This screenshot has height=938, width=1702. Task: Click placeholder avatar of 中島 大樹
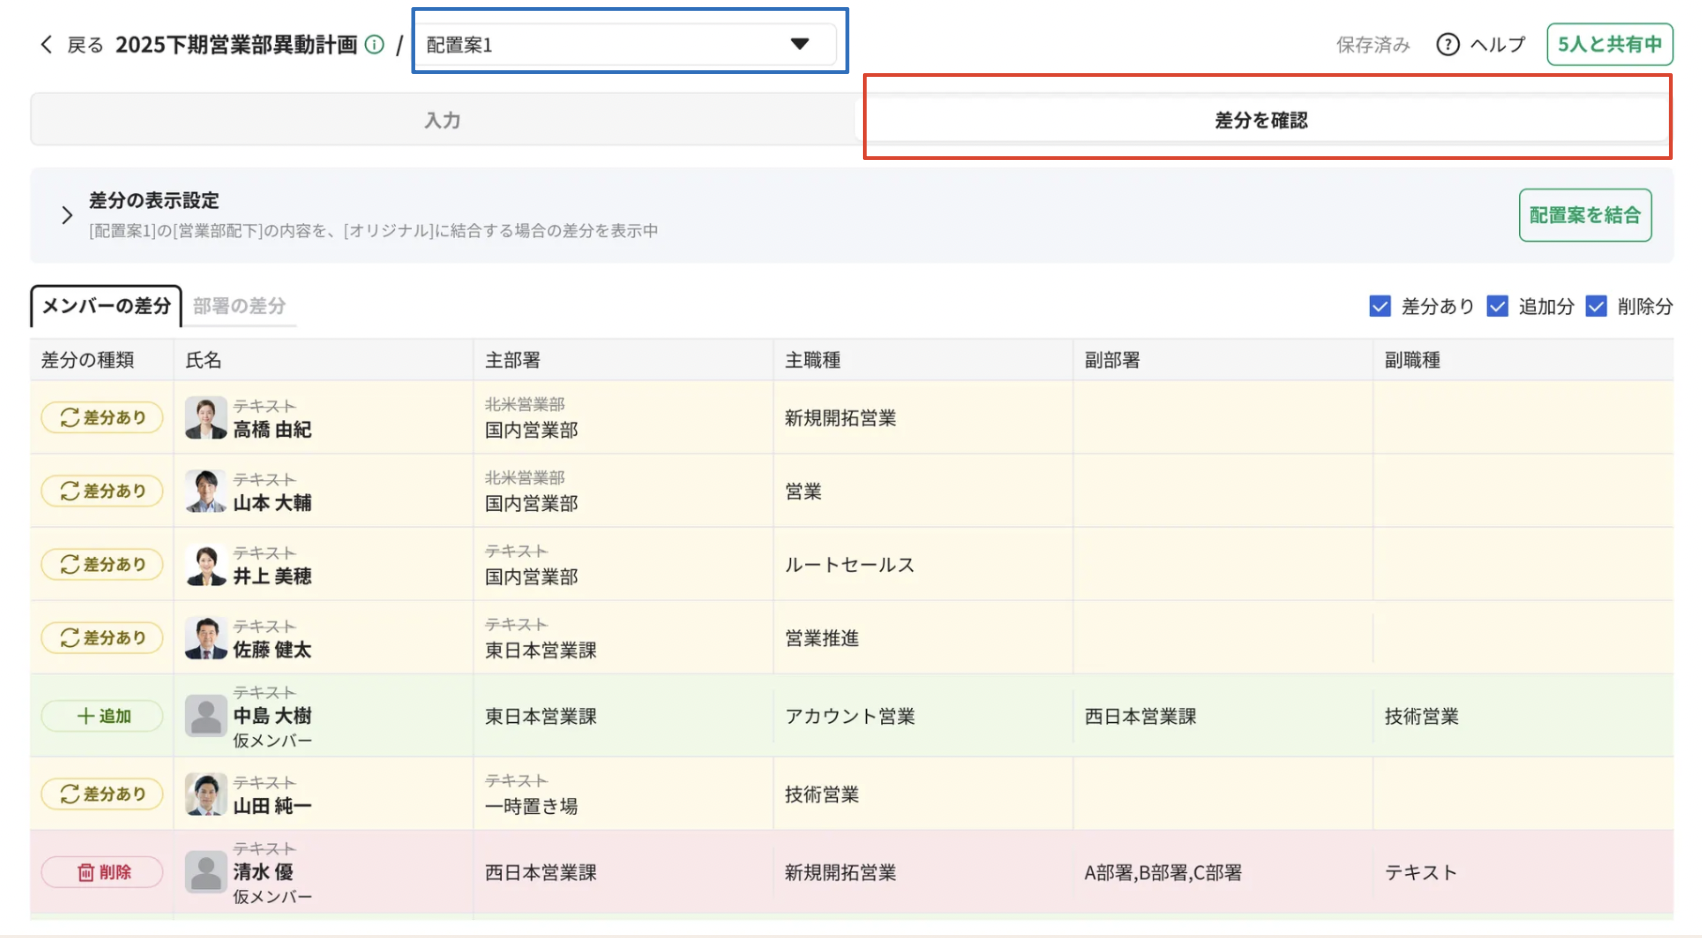pos(206,716)
